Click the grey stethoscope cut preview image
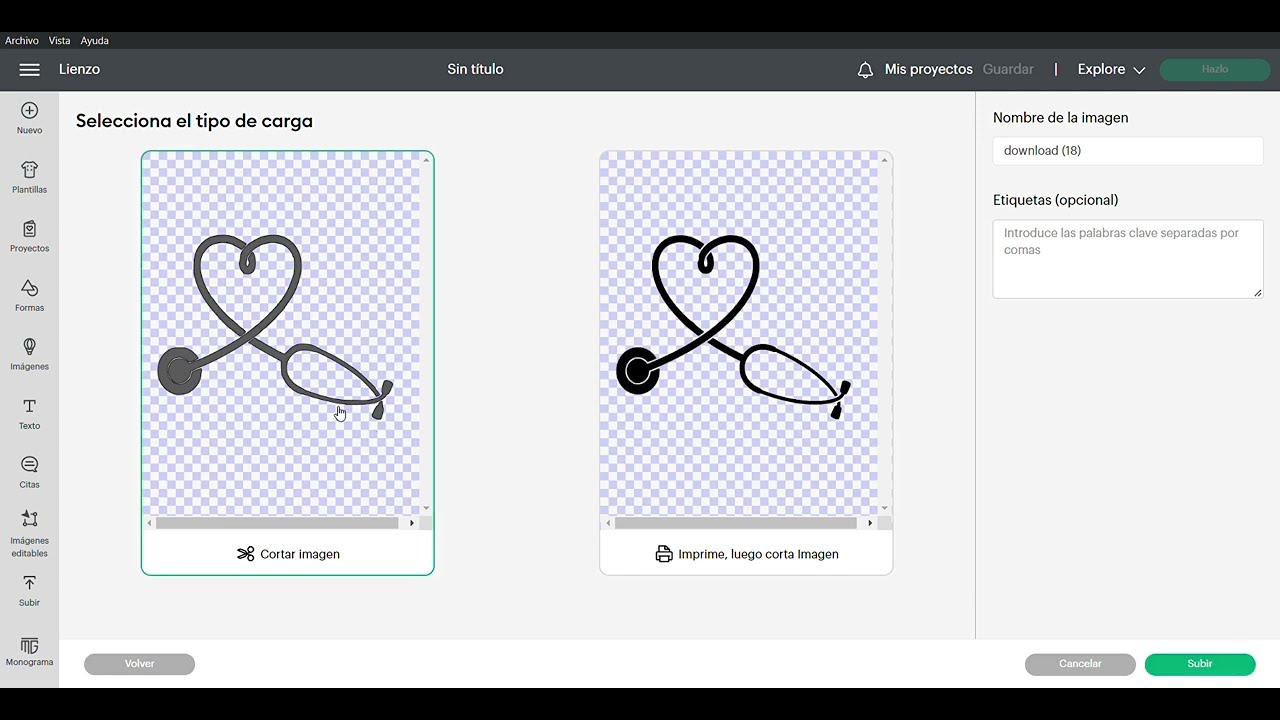Screen dimensions: 1280x720 [275, 328]
